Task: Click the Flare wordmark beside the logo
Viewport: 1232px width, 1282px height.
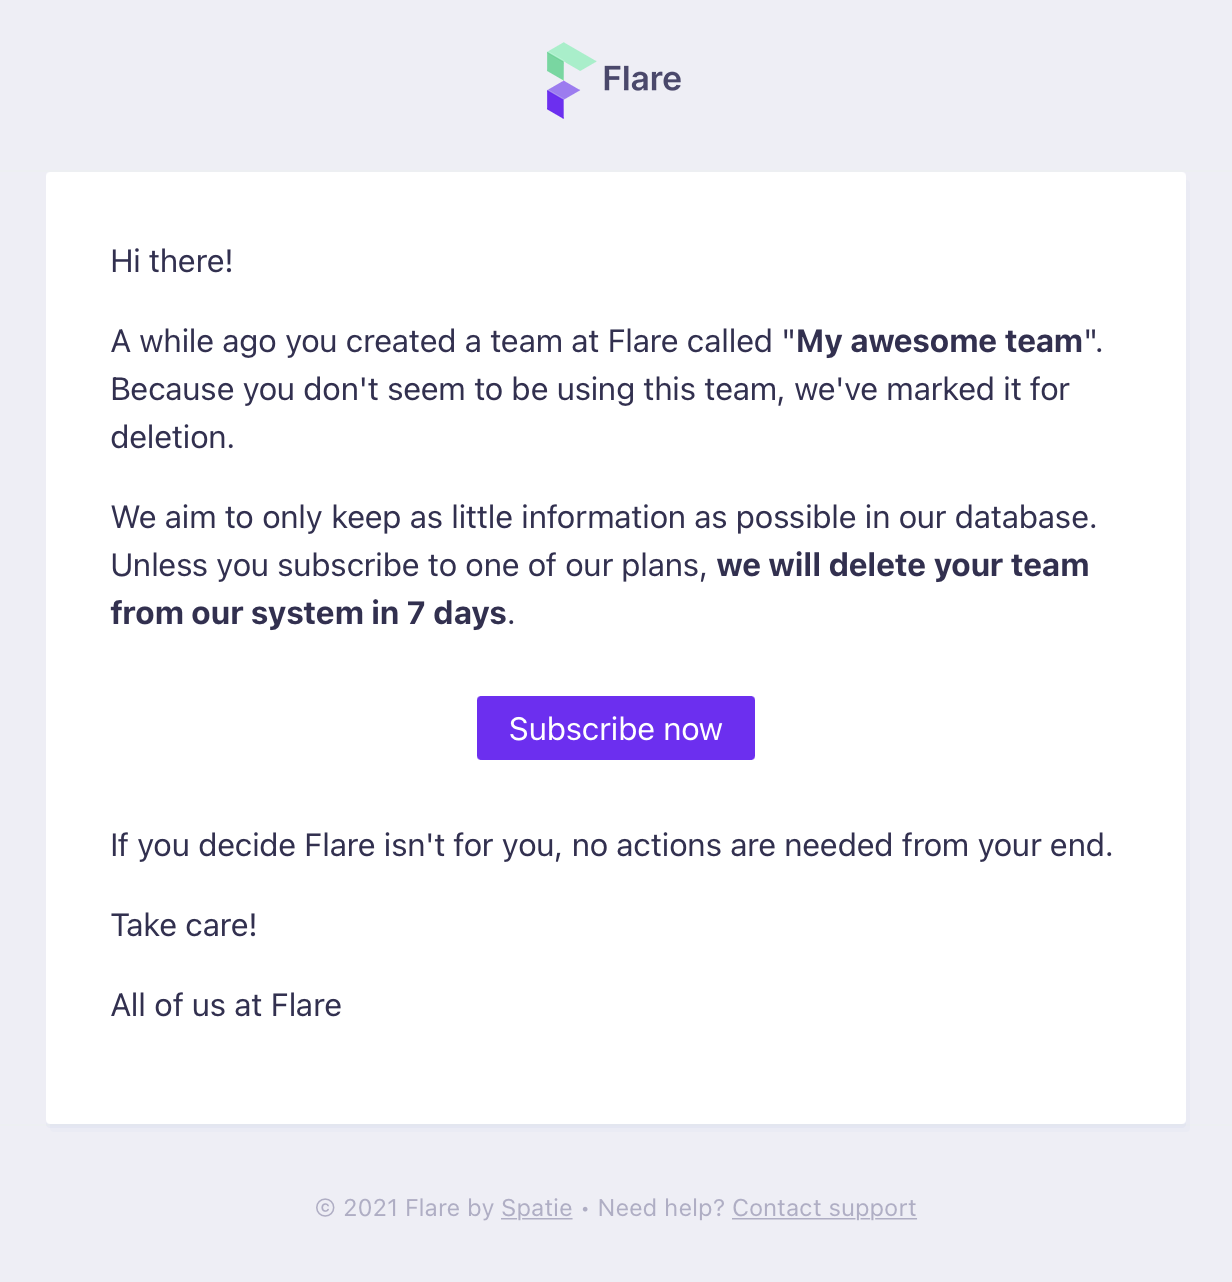Action: click(642, 79)
